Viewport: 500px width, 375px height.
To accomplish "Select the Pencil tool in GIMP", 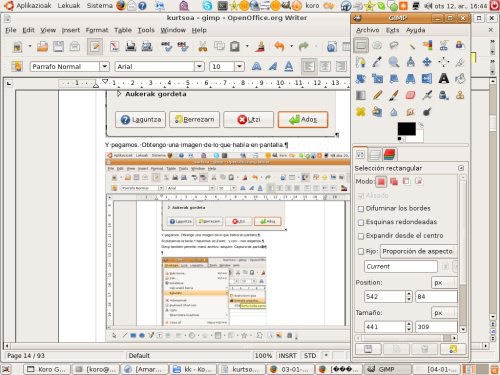I will [377, 95].
